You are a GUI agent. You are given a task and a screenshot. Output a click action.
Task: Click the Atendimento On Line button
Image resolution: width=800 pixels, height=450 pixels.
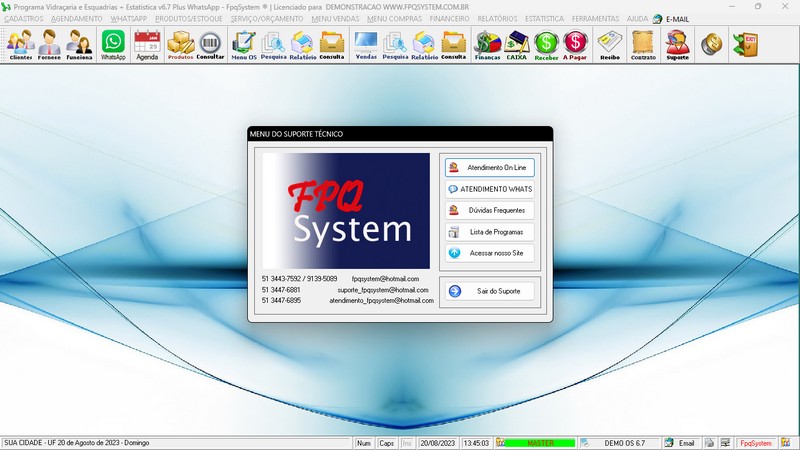tap(490, 167)
